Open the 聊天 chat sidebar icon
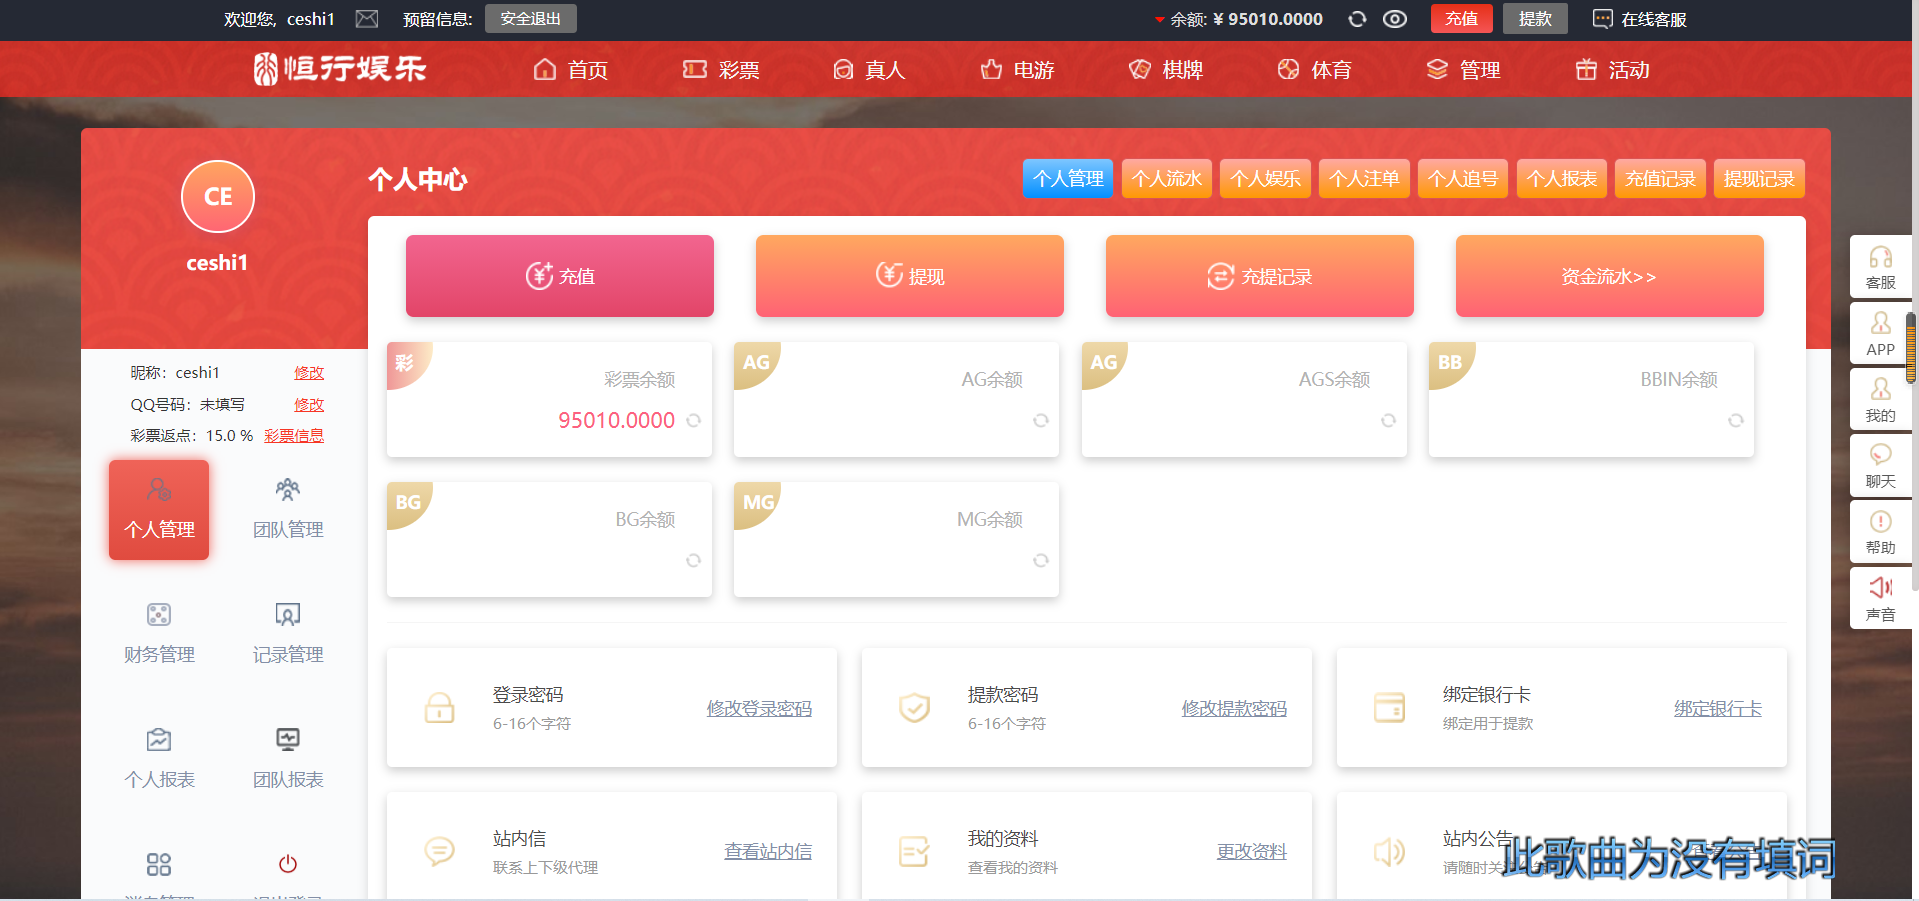This screenshot has height=901, width=1919. [x=1880, y=465]
